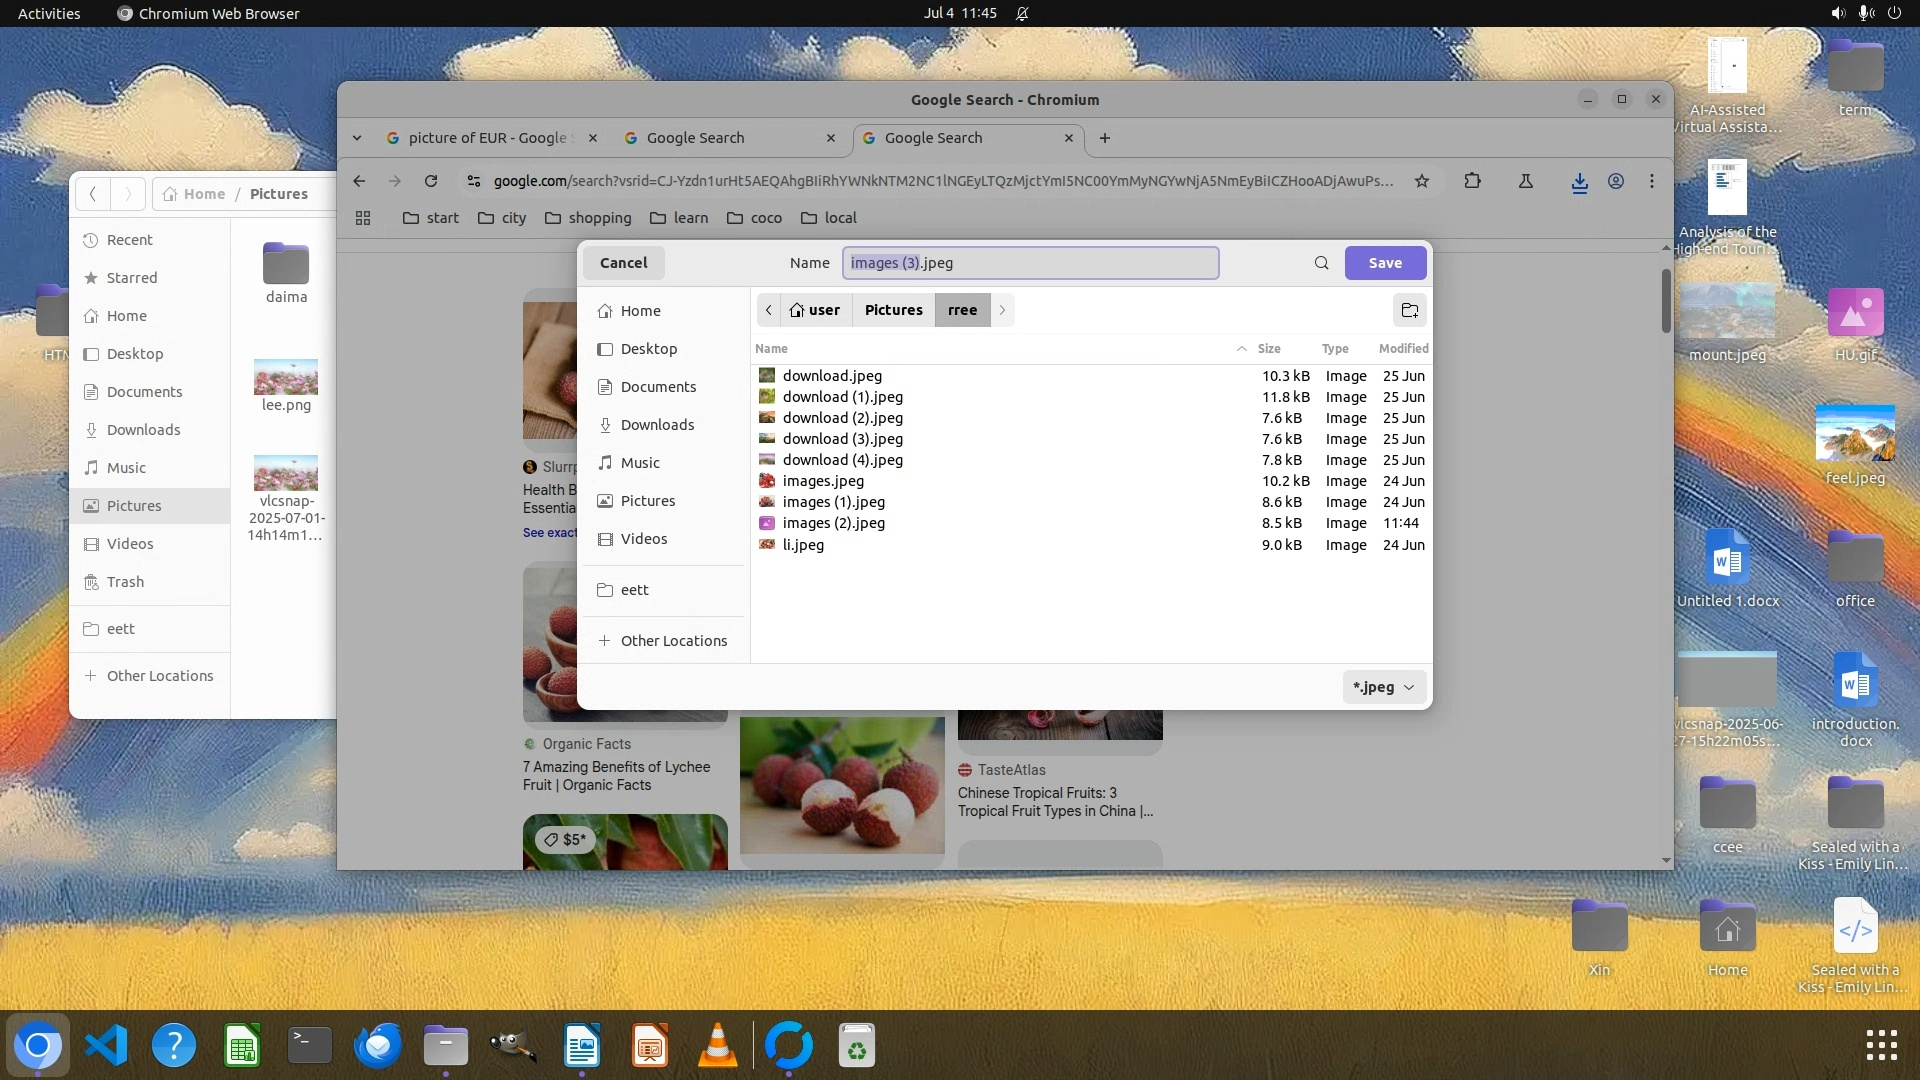Click path bar forward chevron after ree
Screen dimensions: 1920x1080
1002,310
